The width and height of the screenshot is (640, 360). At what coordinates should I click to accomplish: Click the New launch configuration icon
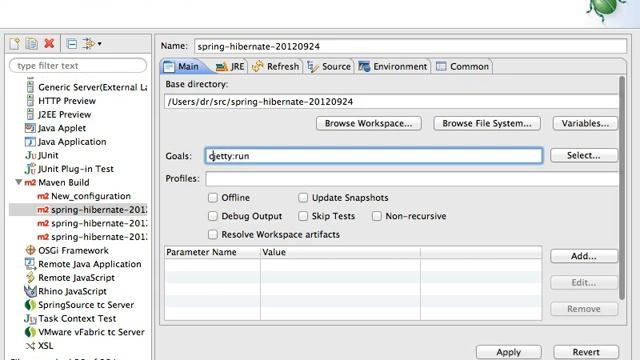tap(15, 44)
